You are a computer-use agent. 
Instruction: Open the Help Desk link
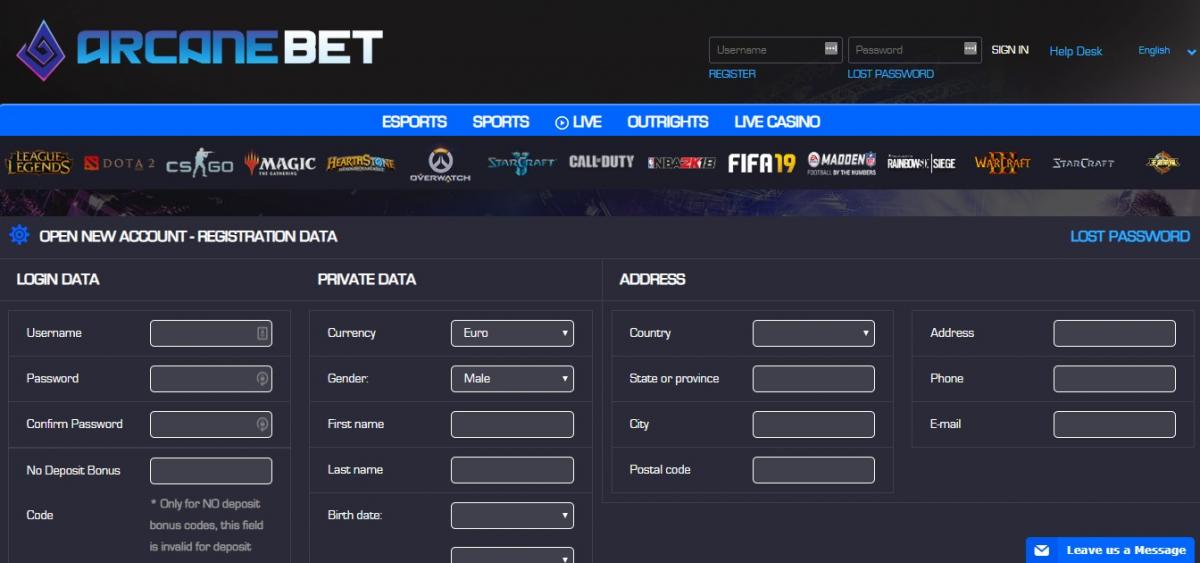(1076, 51)
